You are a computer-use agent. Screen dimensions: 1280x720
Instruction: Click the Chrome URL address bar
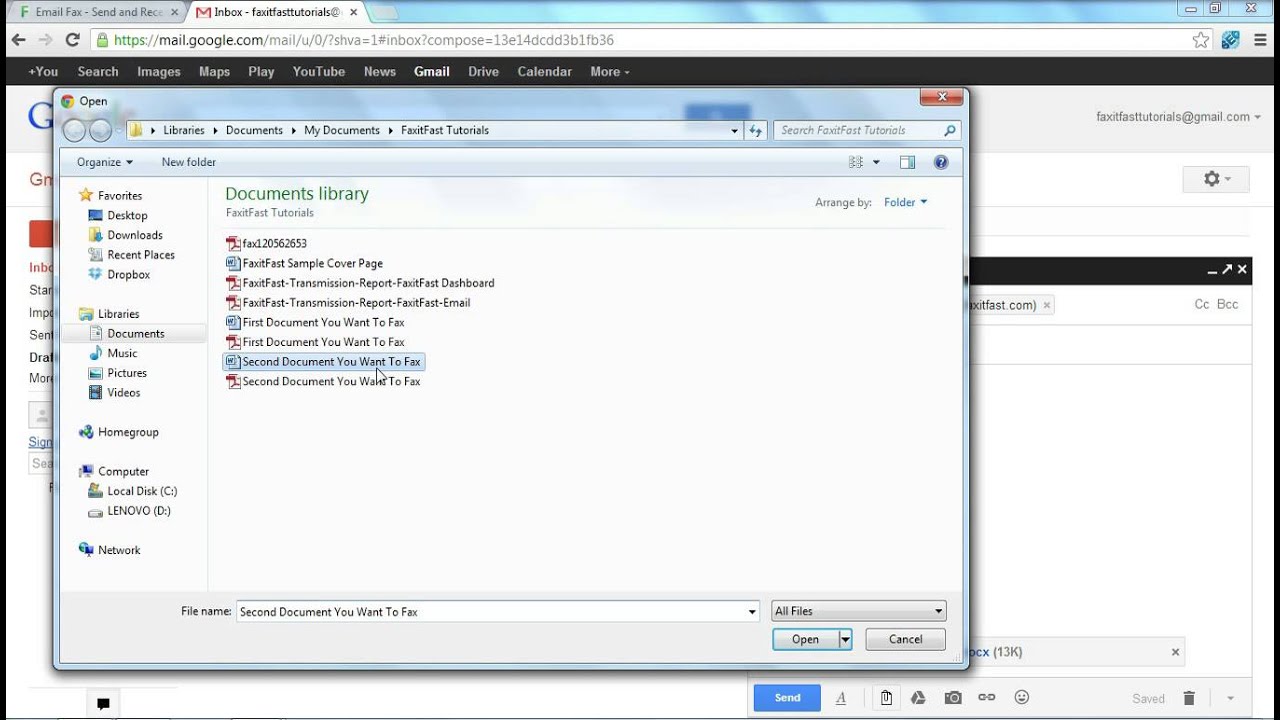[640, 40]
